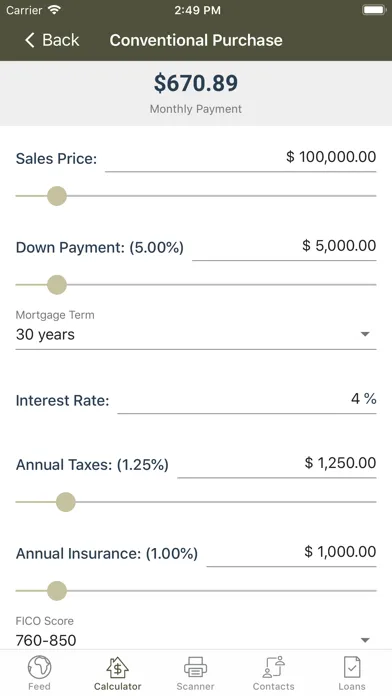Image resolution: width=392 pixels, height=696 pixels.
Task: Click the Down Payment slider knob
Action: pyautogui.click(x=57, y=285)
